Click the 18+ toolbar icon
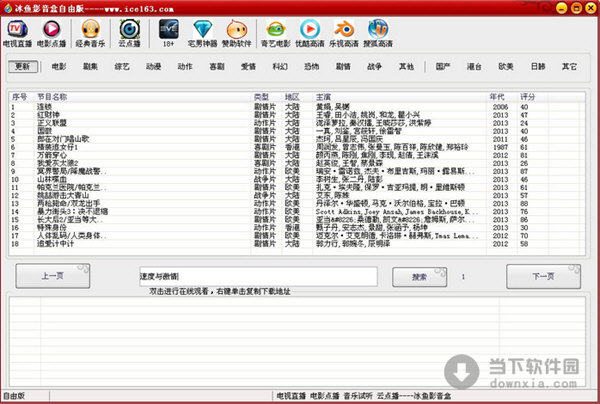 170,33
